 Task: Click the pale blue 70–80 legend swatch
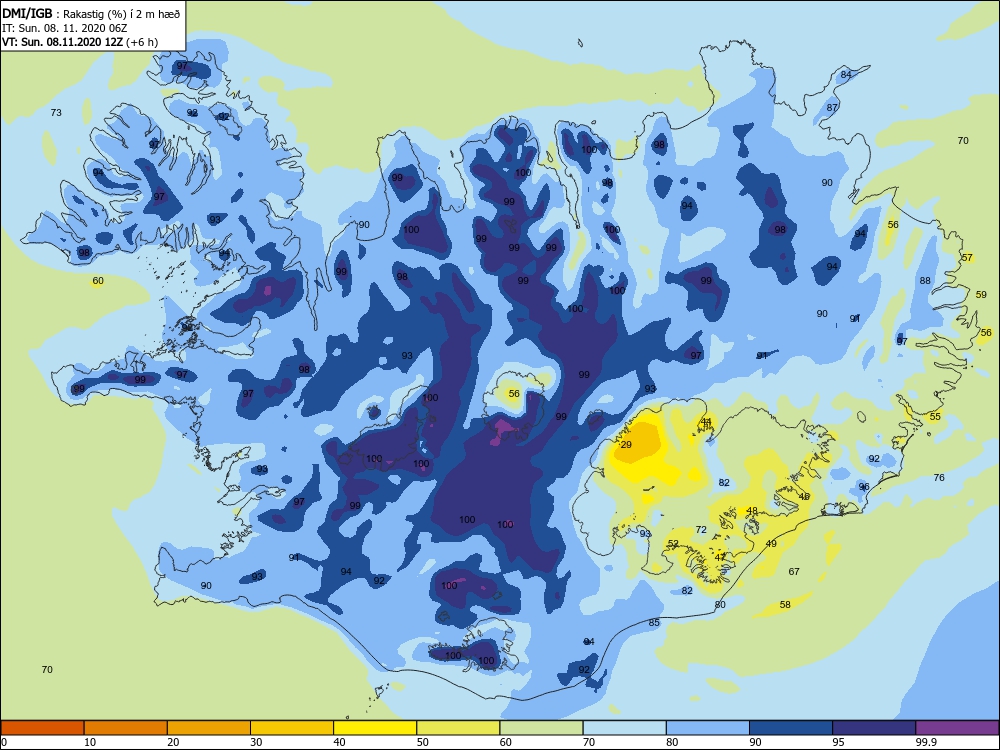624,728
